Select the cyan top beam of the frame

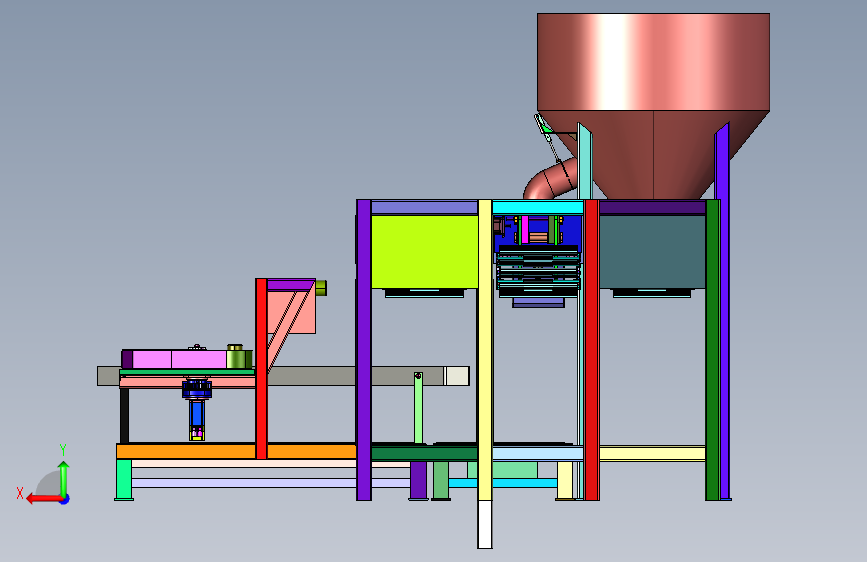point(537,208)
